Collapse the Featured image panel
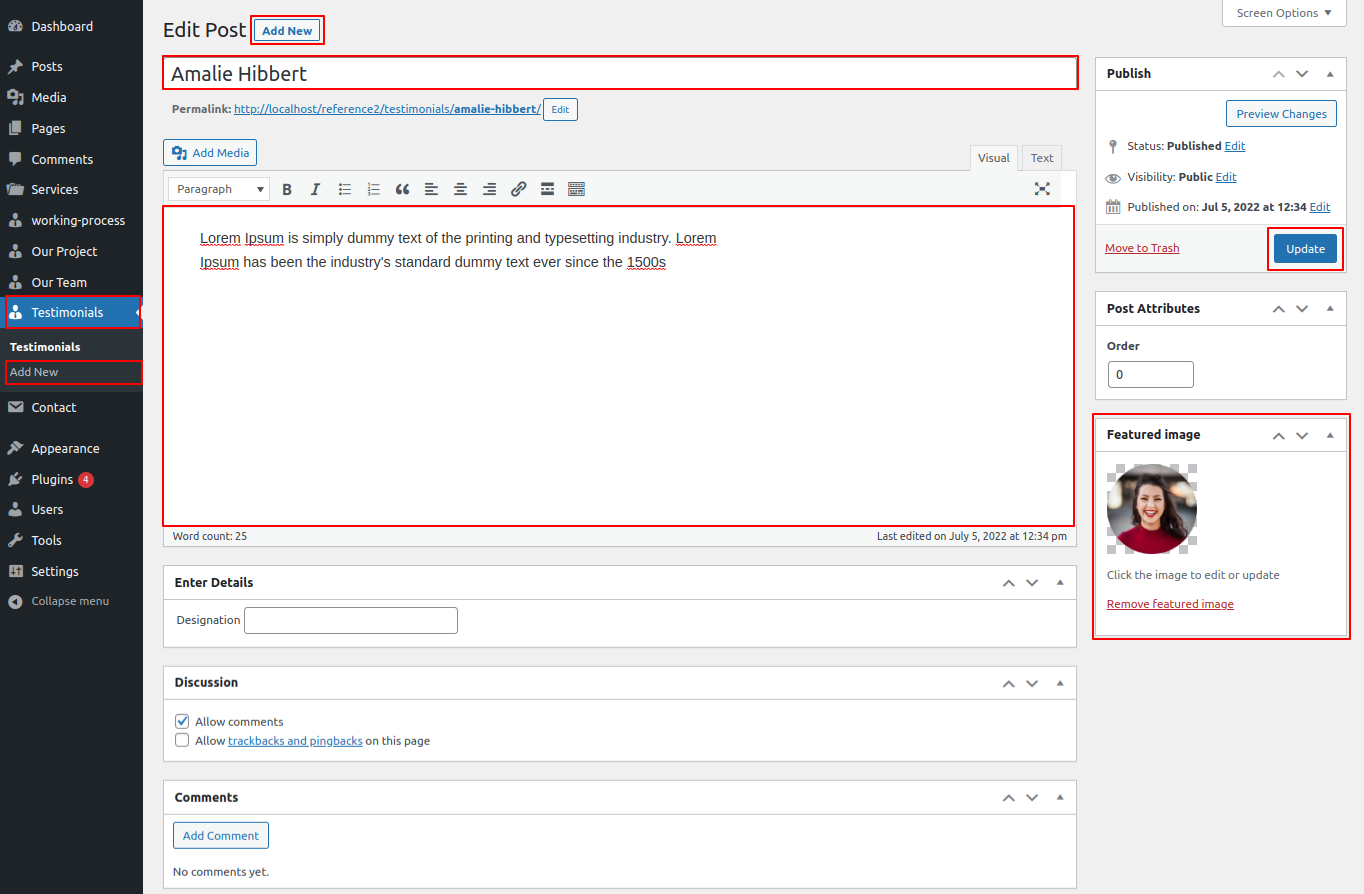The width and height of the screenshot is (1364, 894). (x=1329, y=435)
